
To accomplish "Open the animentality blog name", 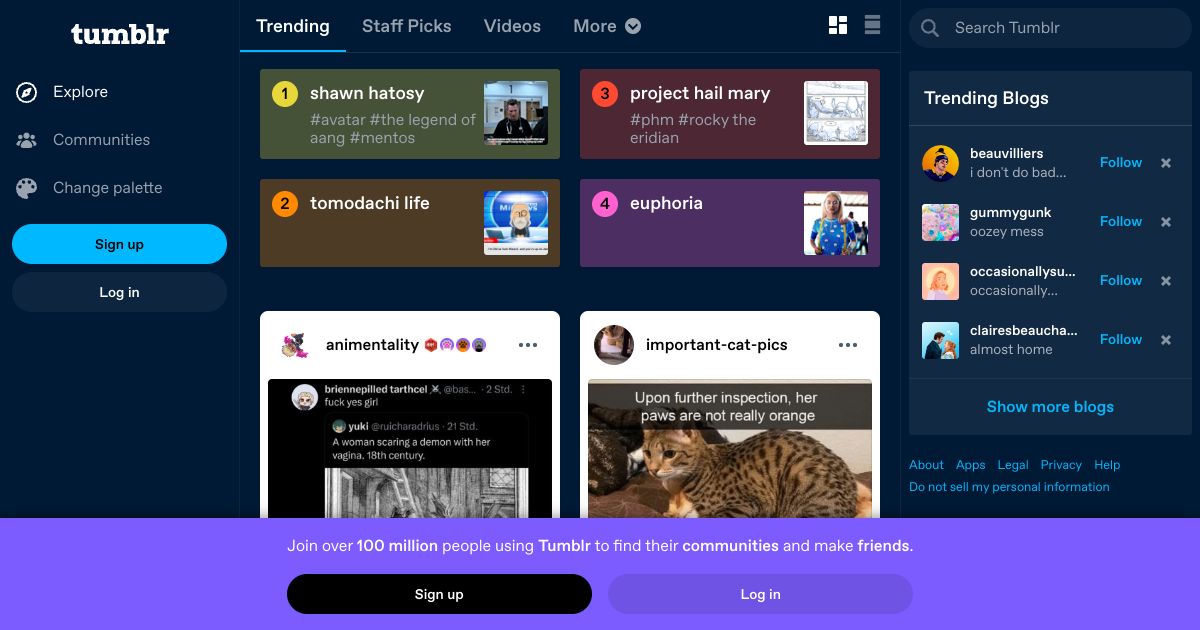I will 372,345.
